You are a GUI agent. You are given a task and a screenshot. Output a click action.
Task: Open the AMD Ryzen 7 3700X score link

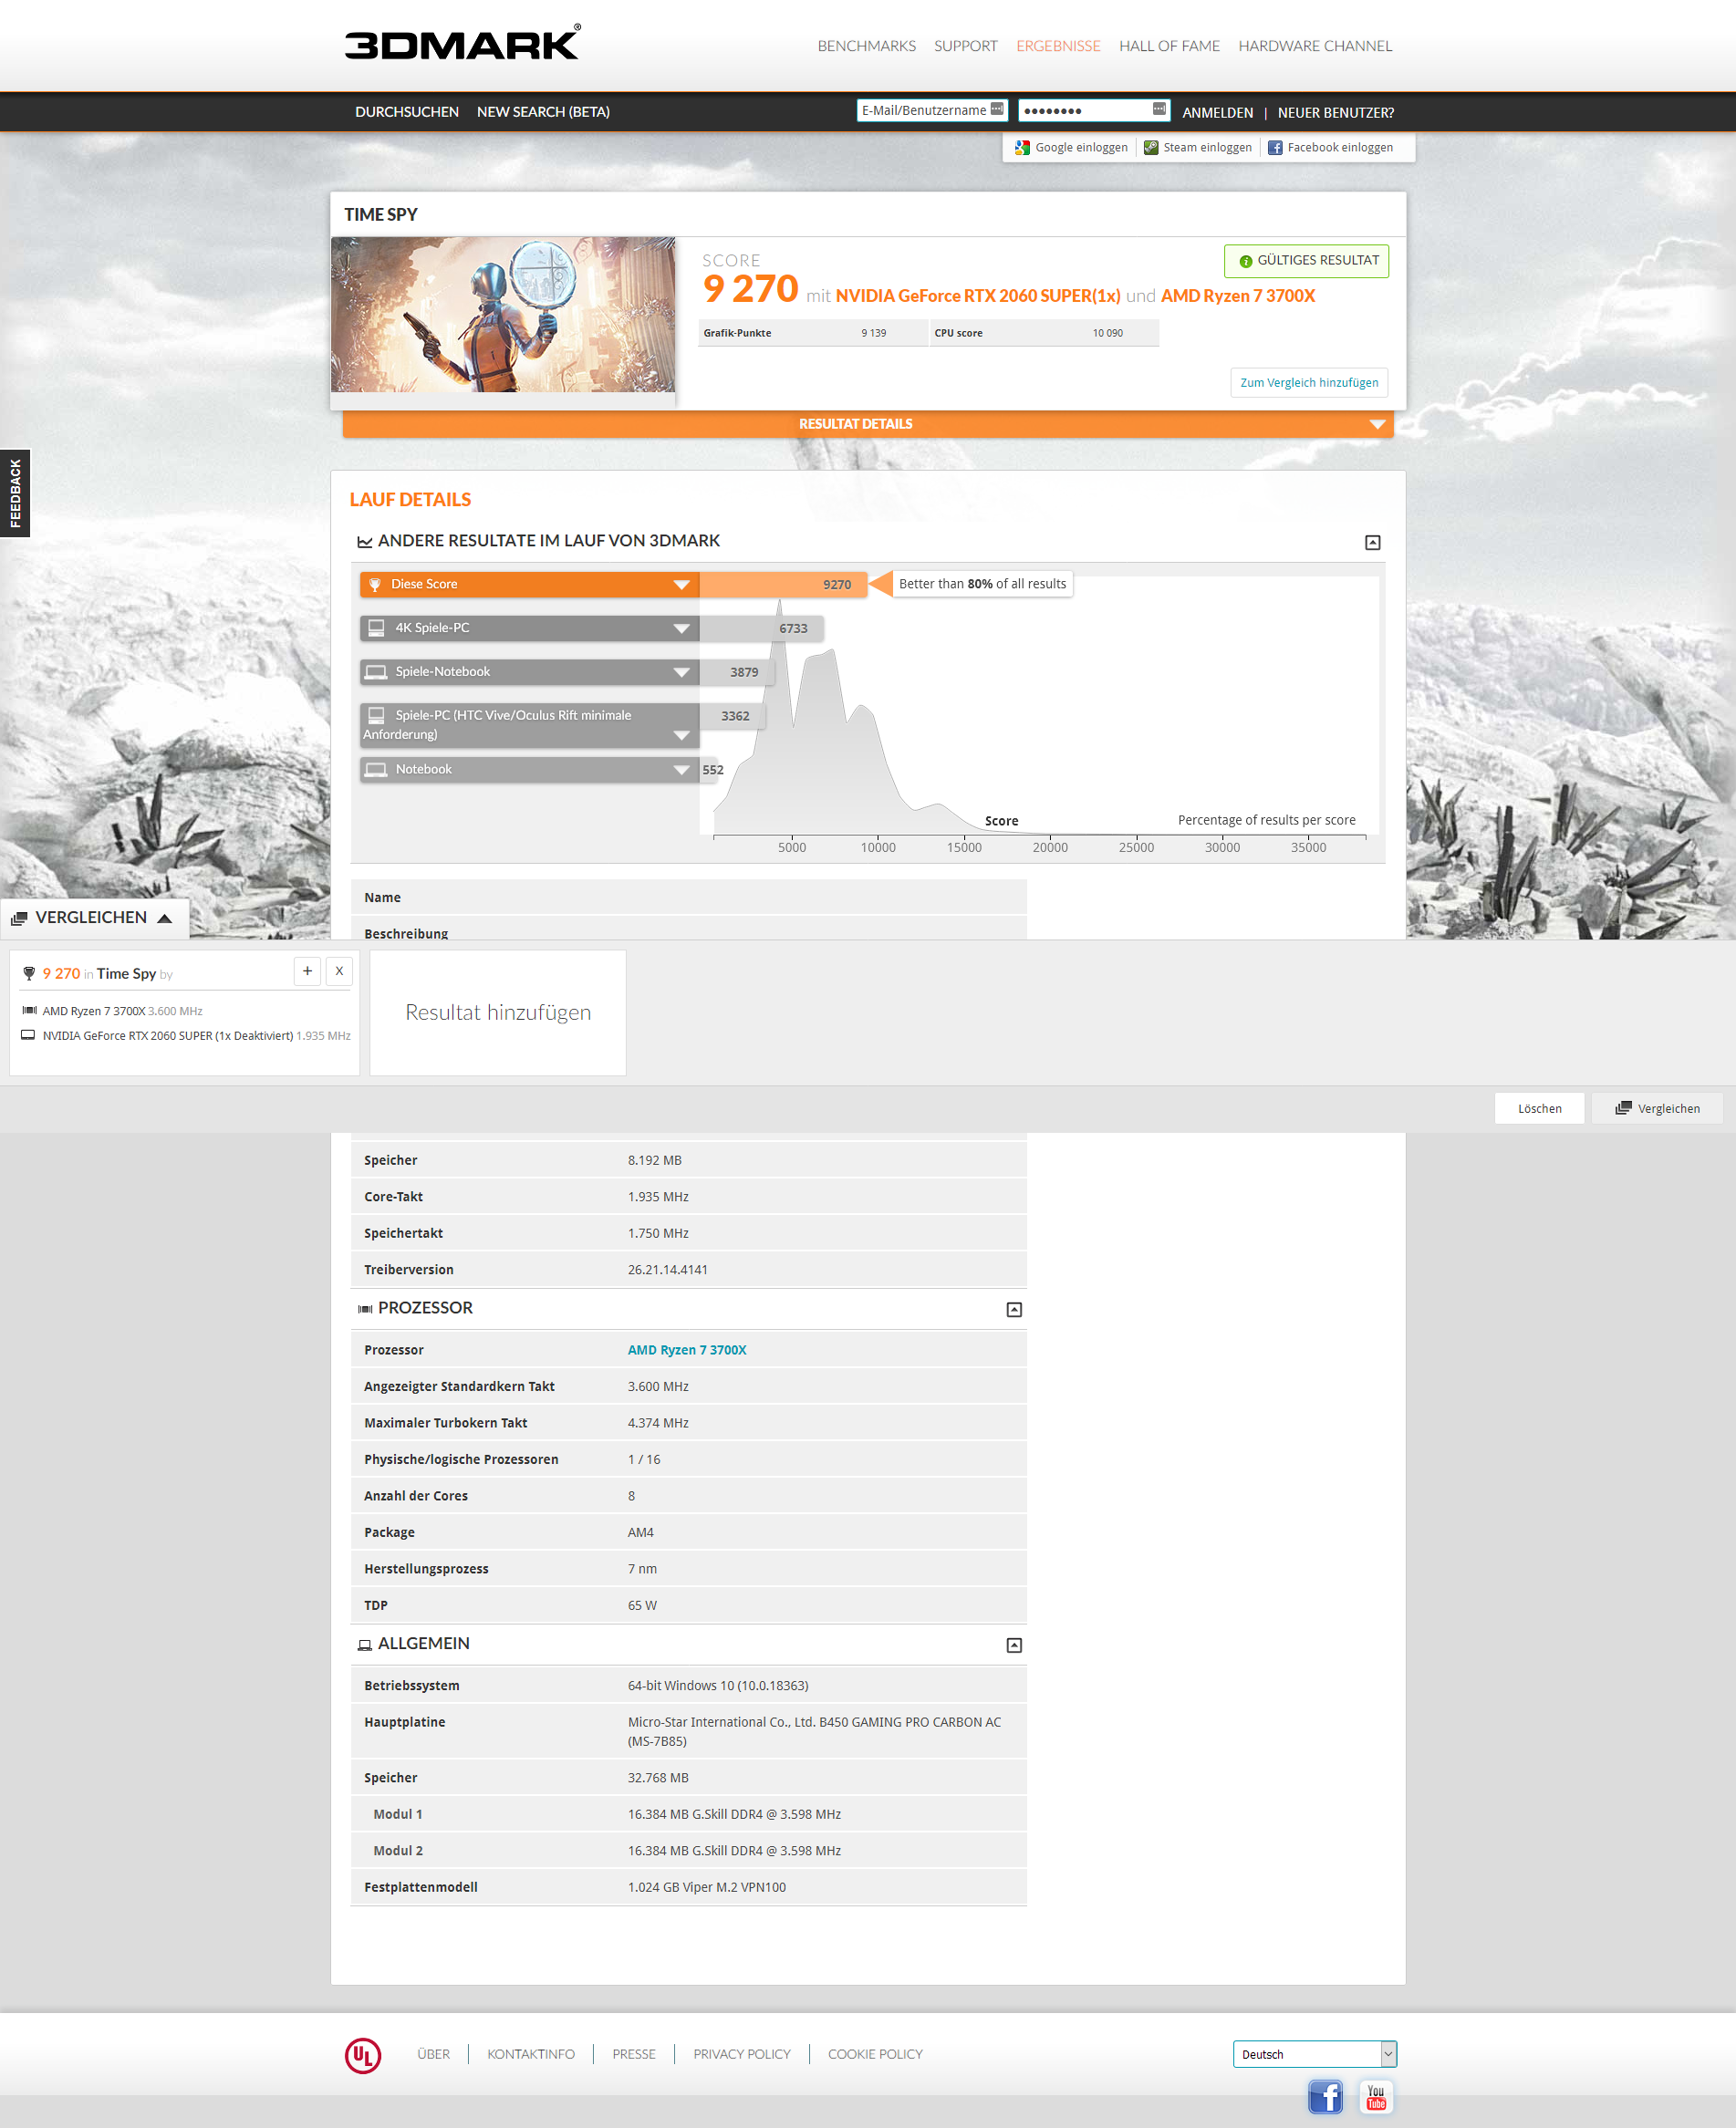[1237, 296]
